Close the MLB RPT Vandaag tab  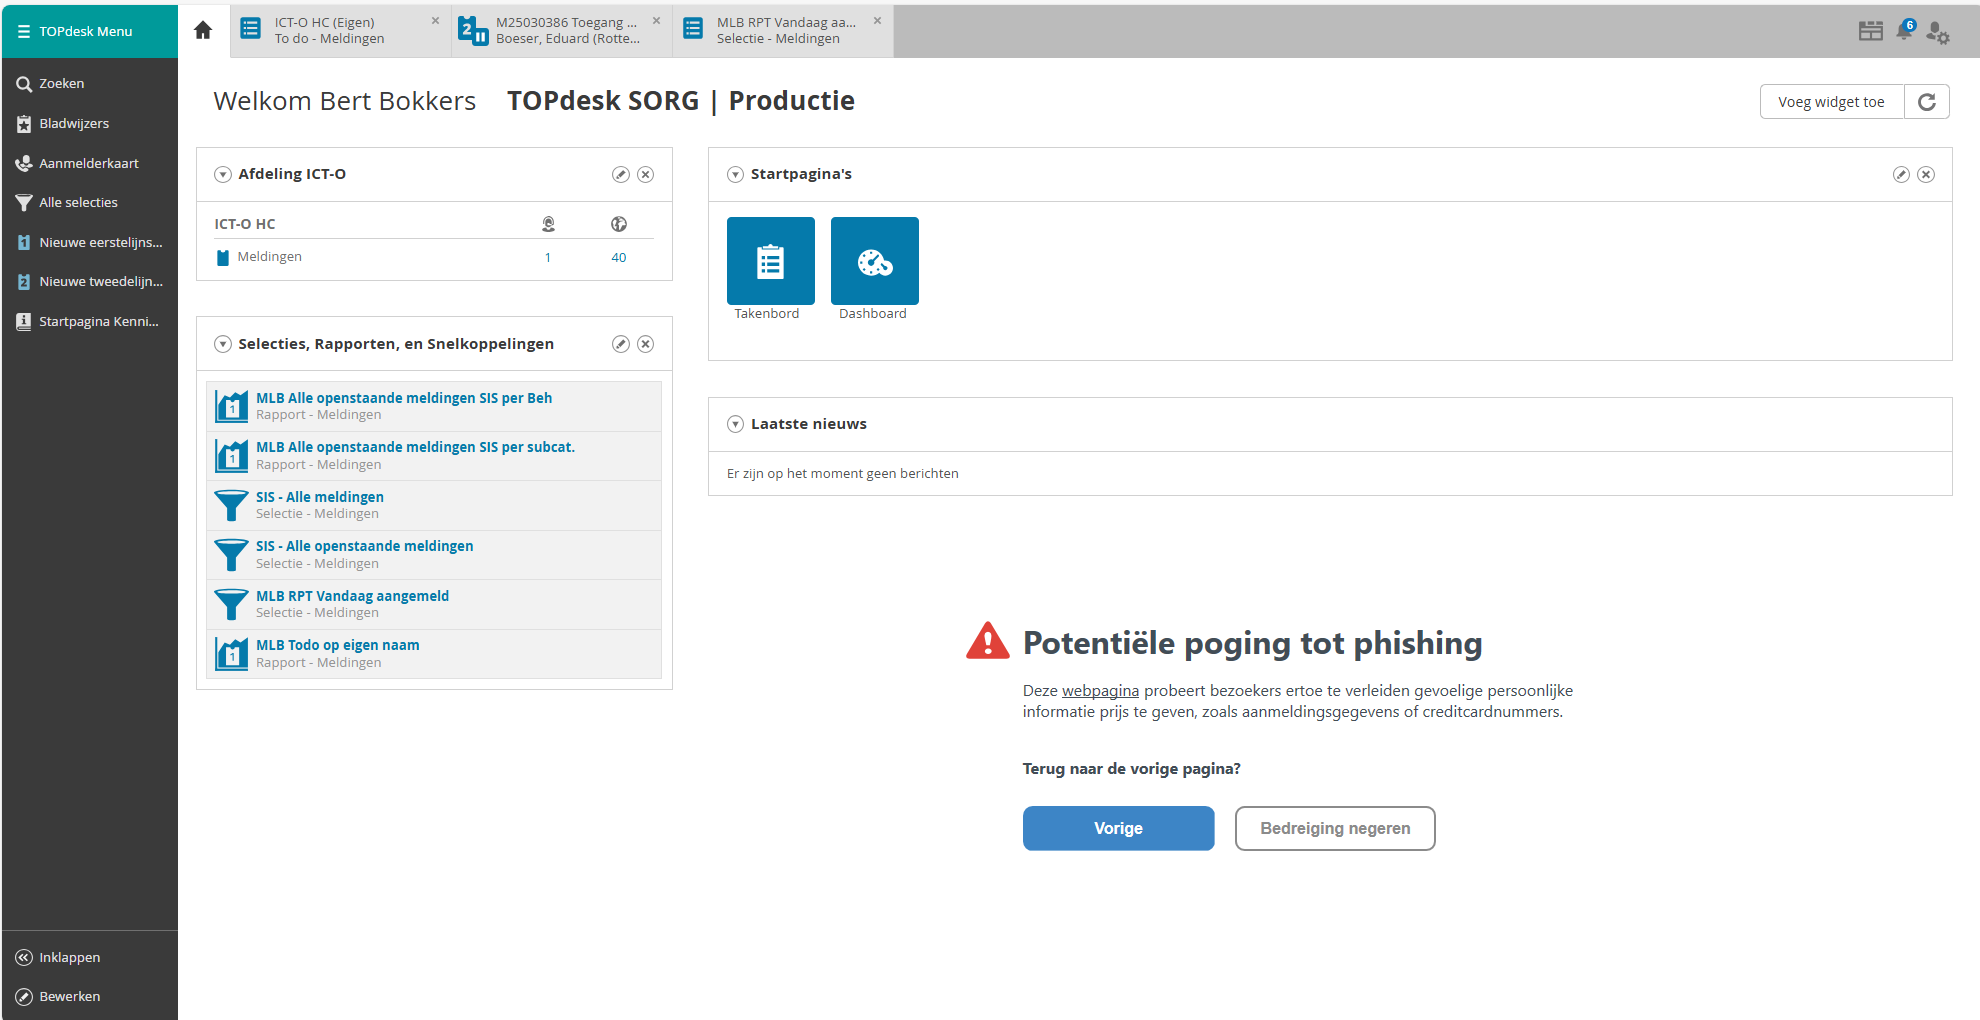coord(877,20)
